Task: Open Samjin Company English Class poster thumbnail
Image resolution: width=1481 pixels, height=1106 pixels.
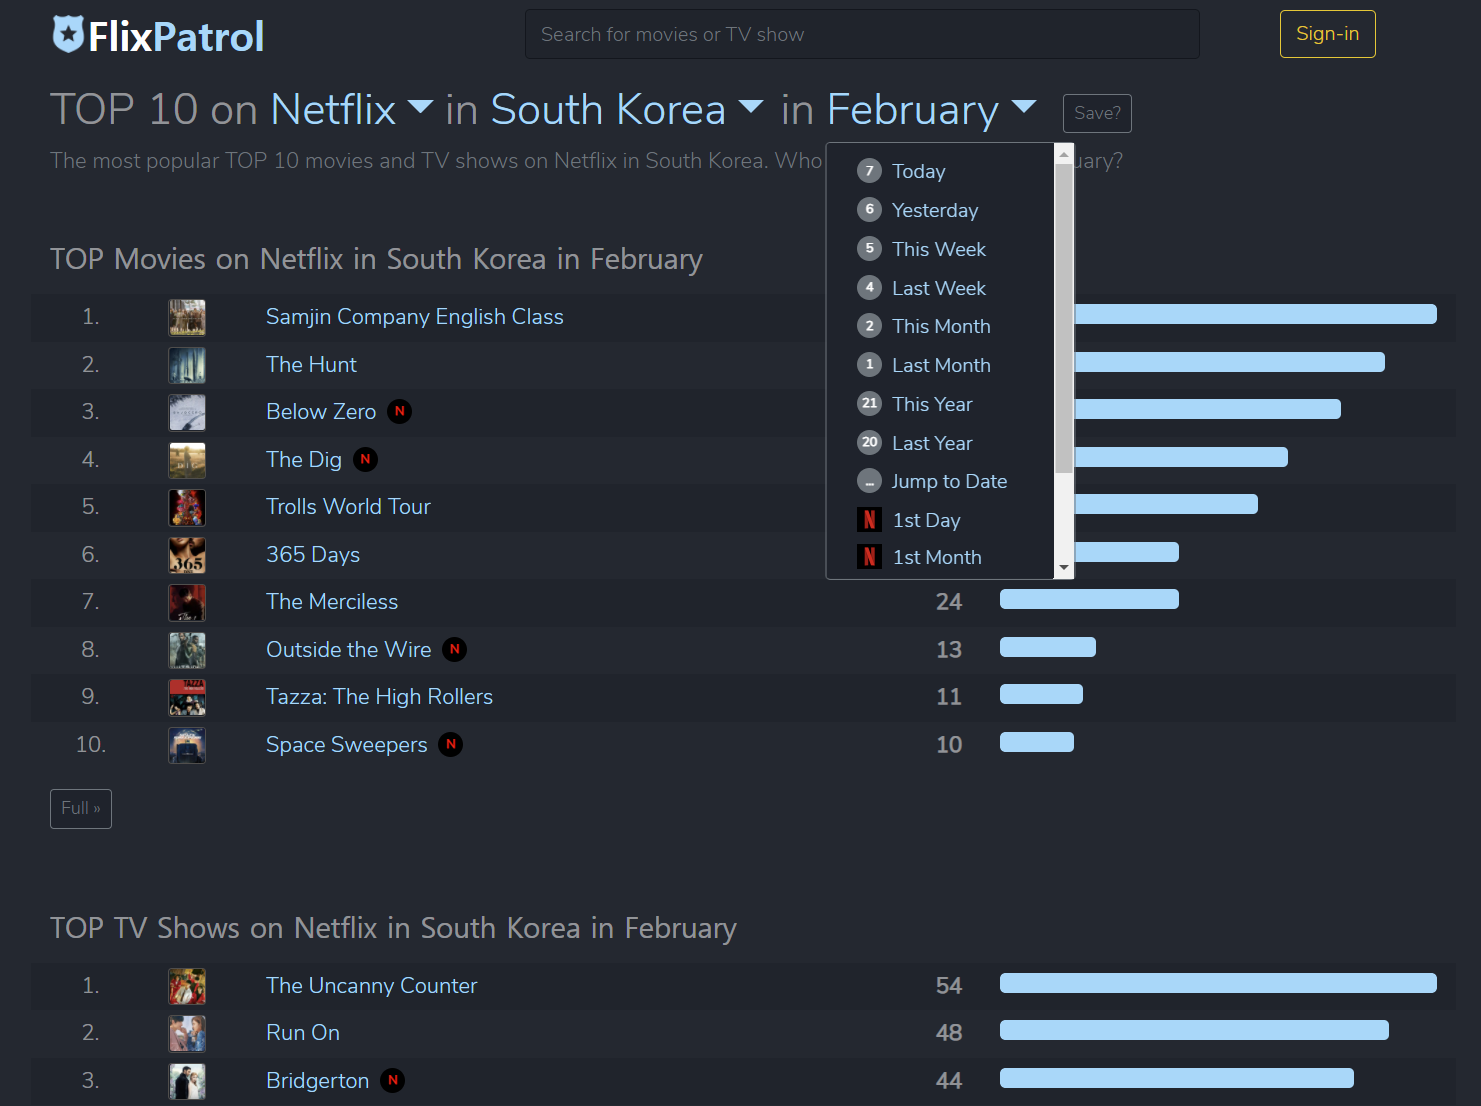Action: (x=187, y=317)
